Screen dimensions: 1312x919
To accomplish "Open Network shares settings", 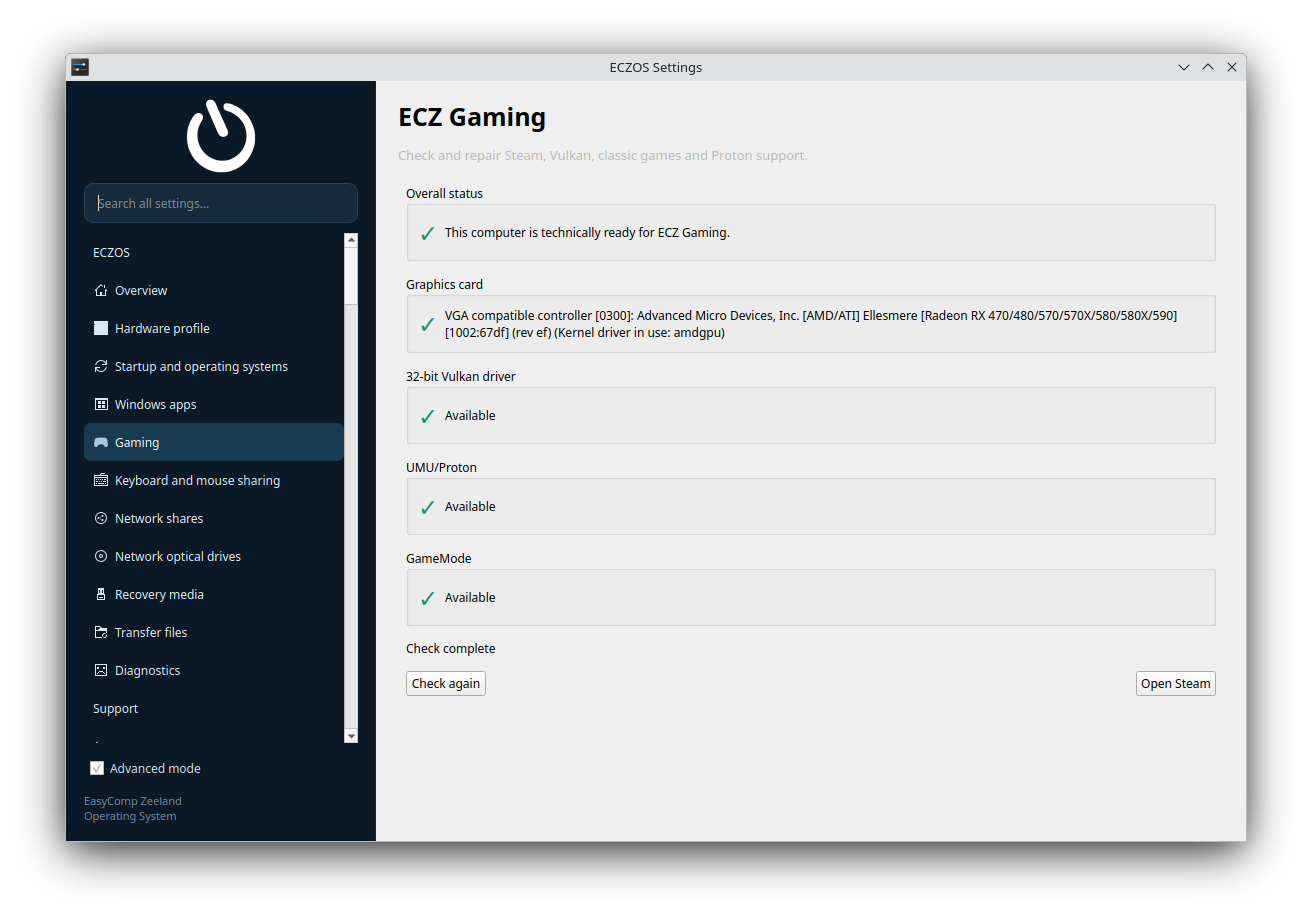I will [214, 519].
